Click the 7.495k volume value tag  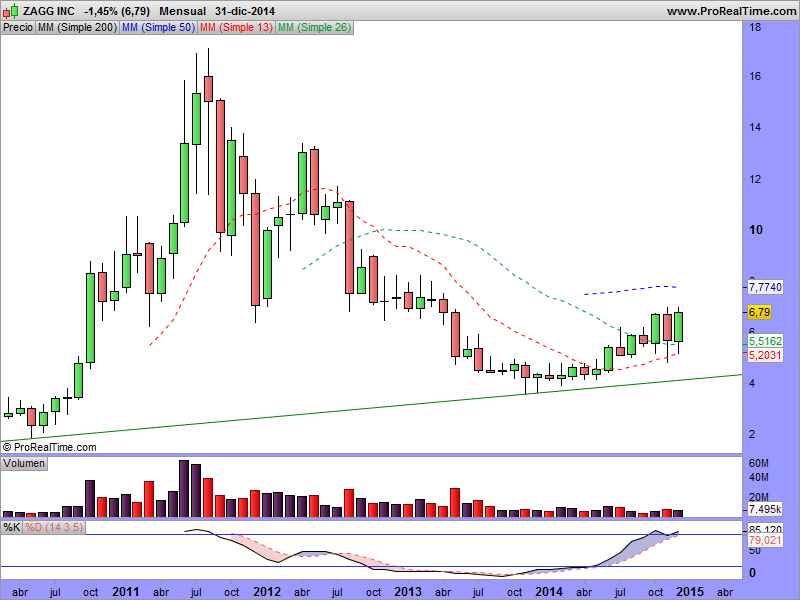[x=765, y=509]
